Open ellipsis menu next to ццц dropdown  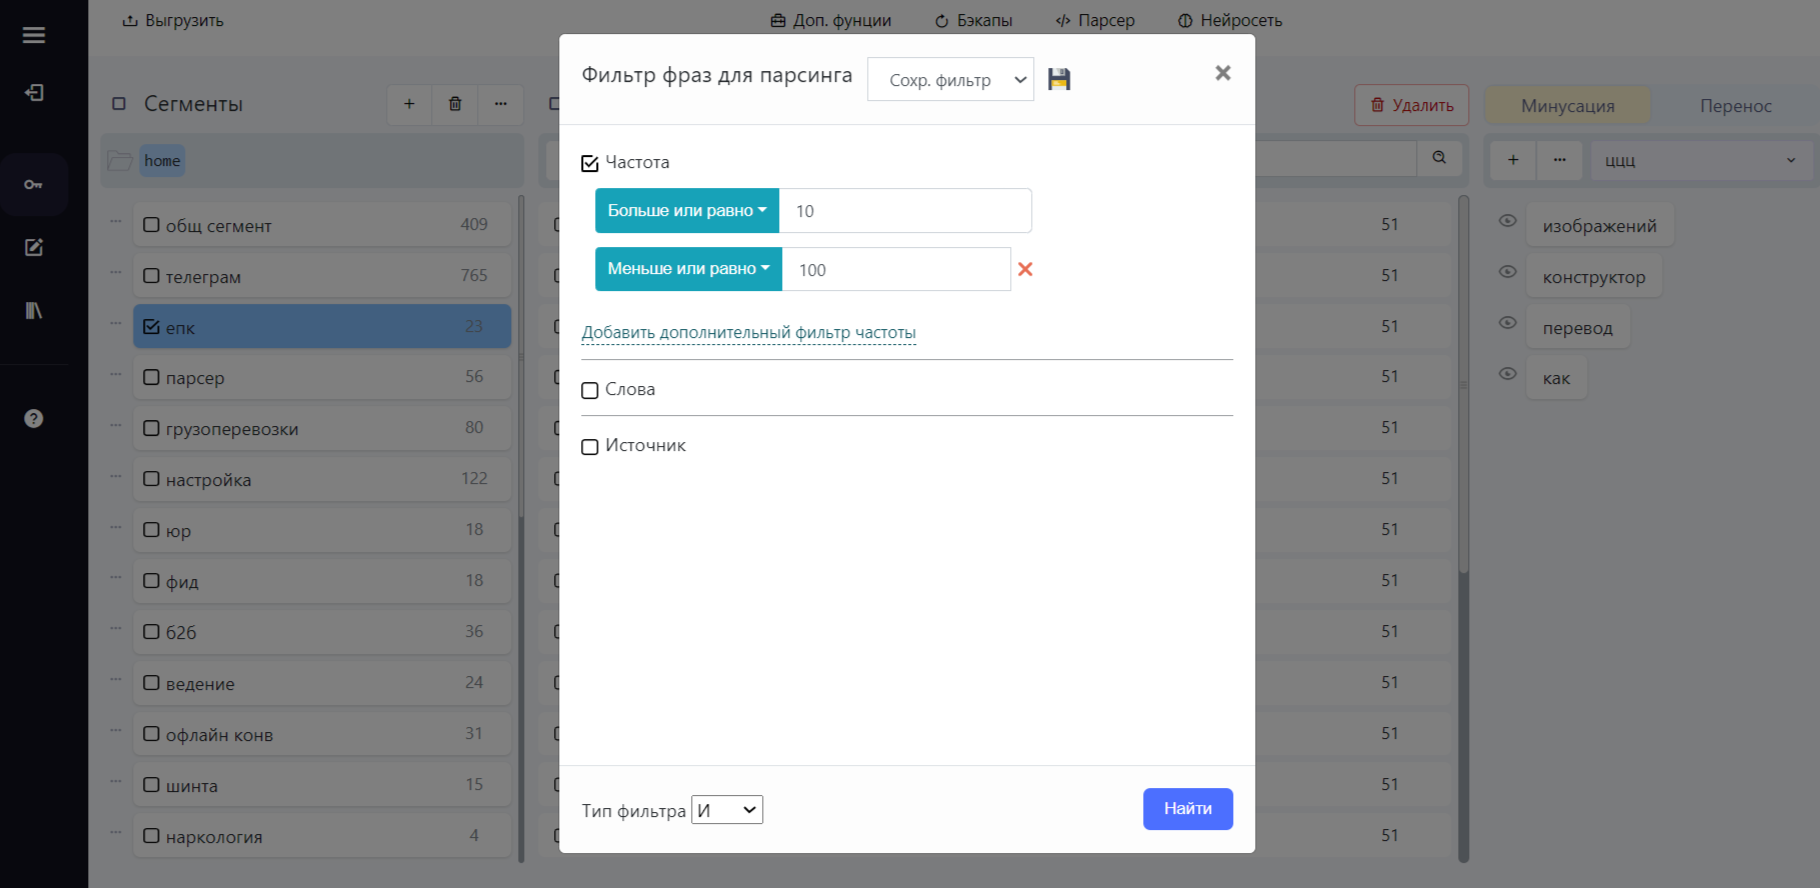pos(1559,160)
